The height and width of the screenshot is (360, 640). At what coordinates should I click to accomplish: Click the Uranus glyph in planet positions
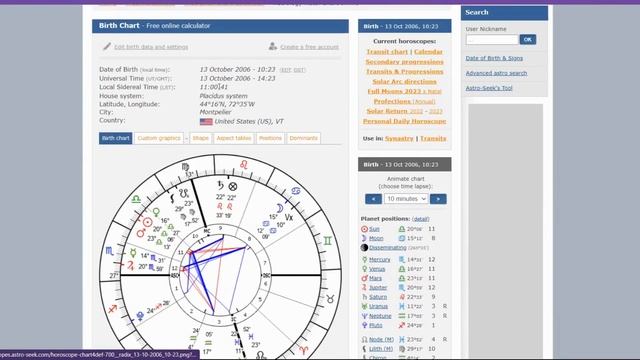[x=364, y=306]
